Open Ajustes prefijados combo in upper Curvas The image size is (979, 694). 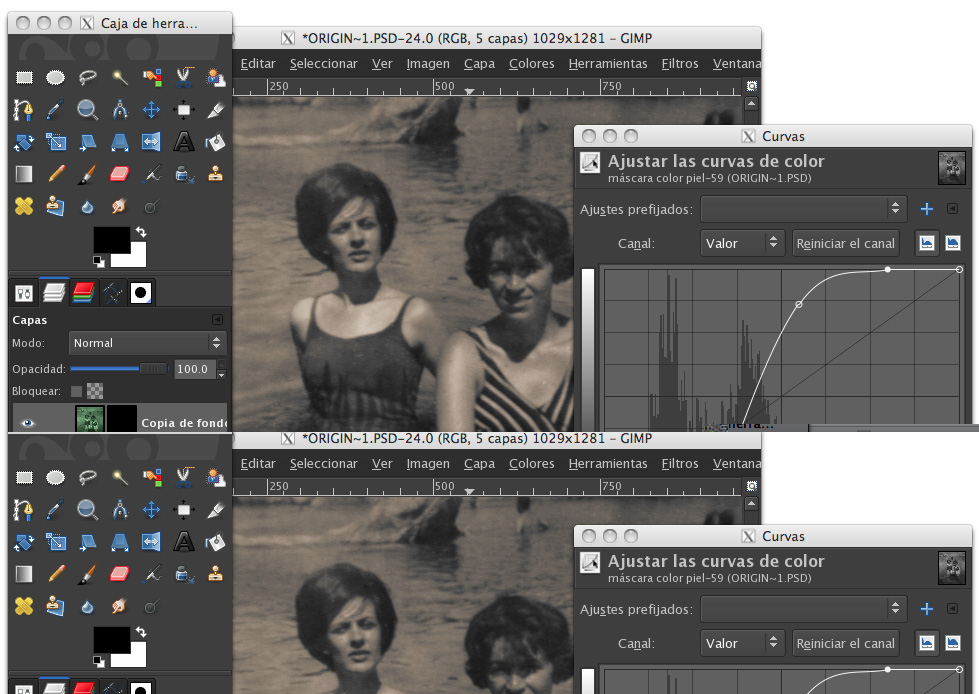(804, 209)
